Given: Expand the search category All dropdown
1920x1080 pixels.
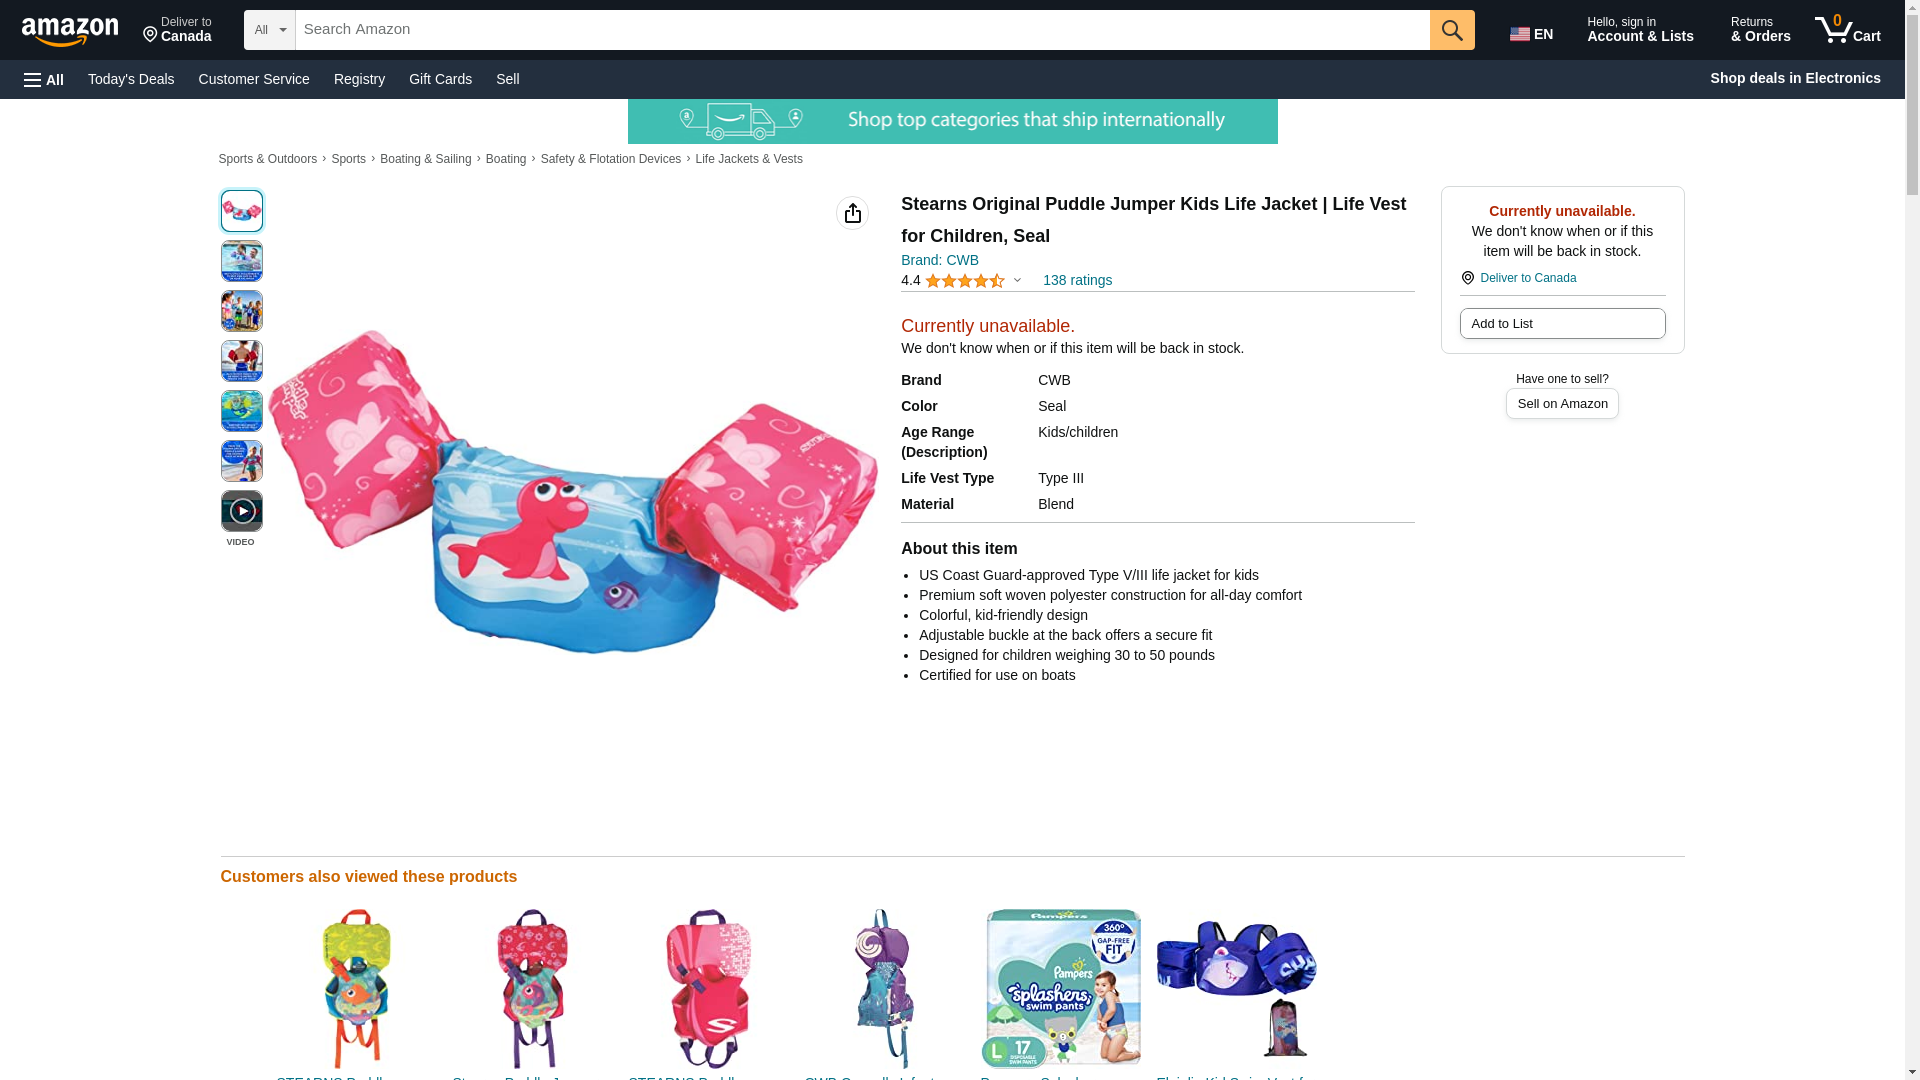Looking at the screenshot, I should 269,30.
